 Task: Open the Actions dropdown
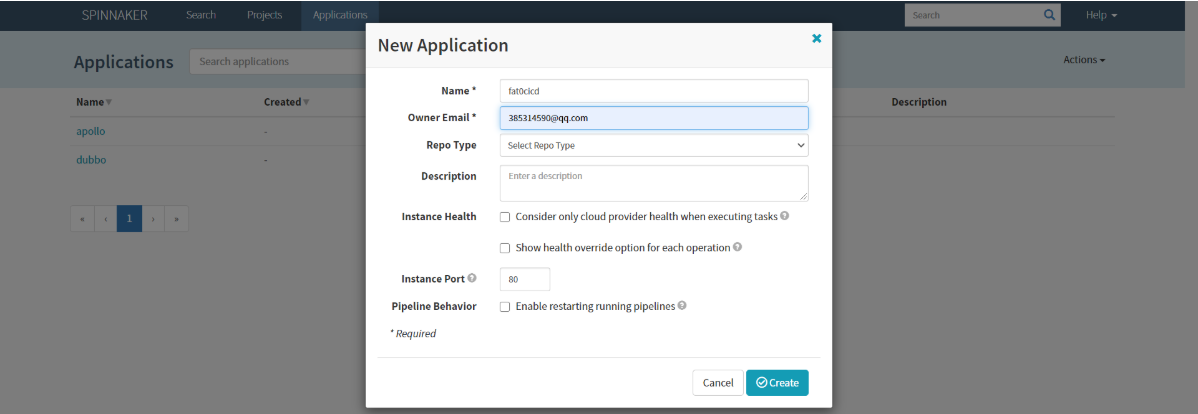click(1084, 60)
